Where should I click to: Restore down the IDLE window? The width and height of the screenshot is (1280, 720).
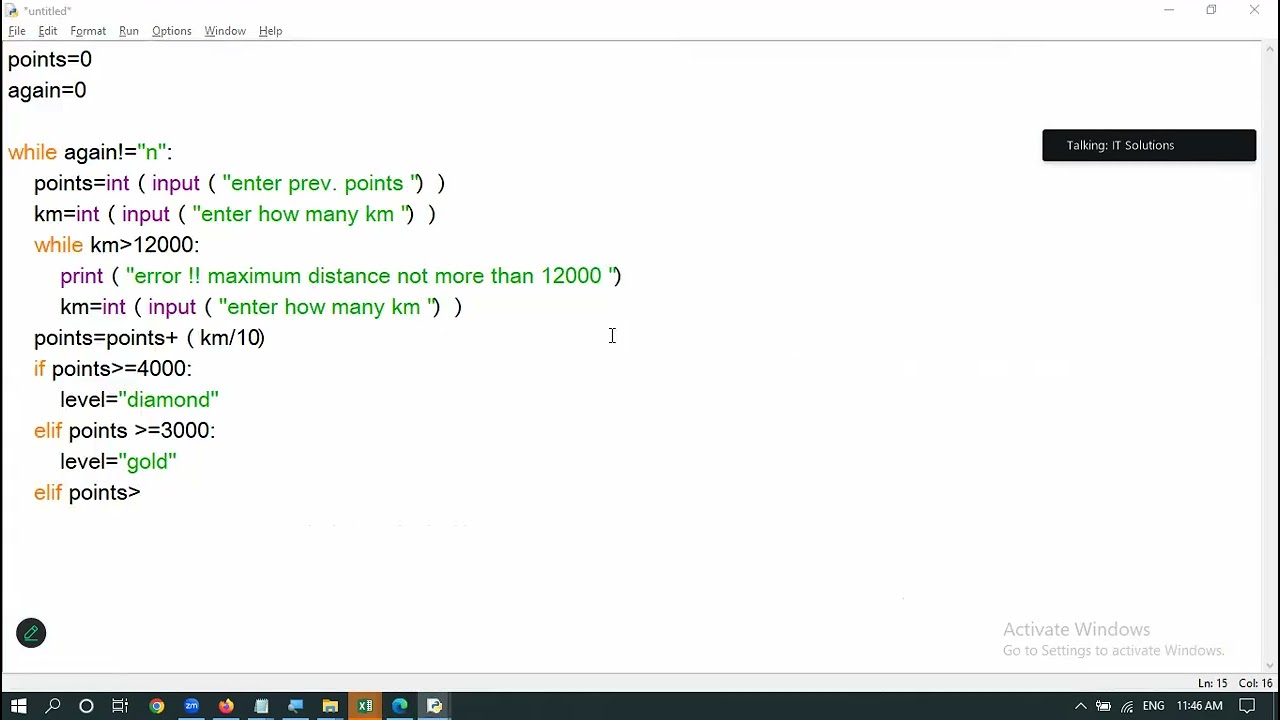(x=1211, y=10)
